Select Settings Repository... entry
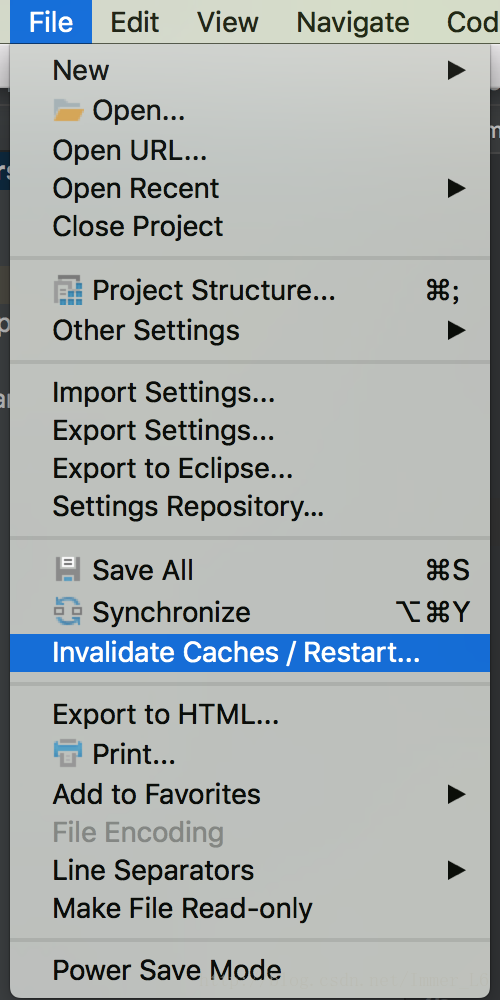The width and height of the screenshot is (500, 1000). [250, 507]
